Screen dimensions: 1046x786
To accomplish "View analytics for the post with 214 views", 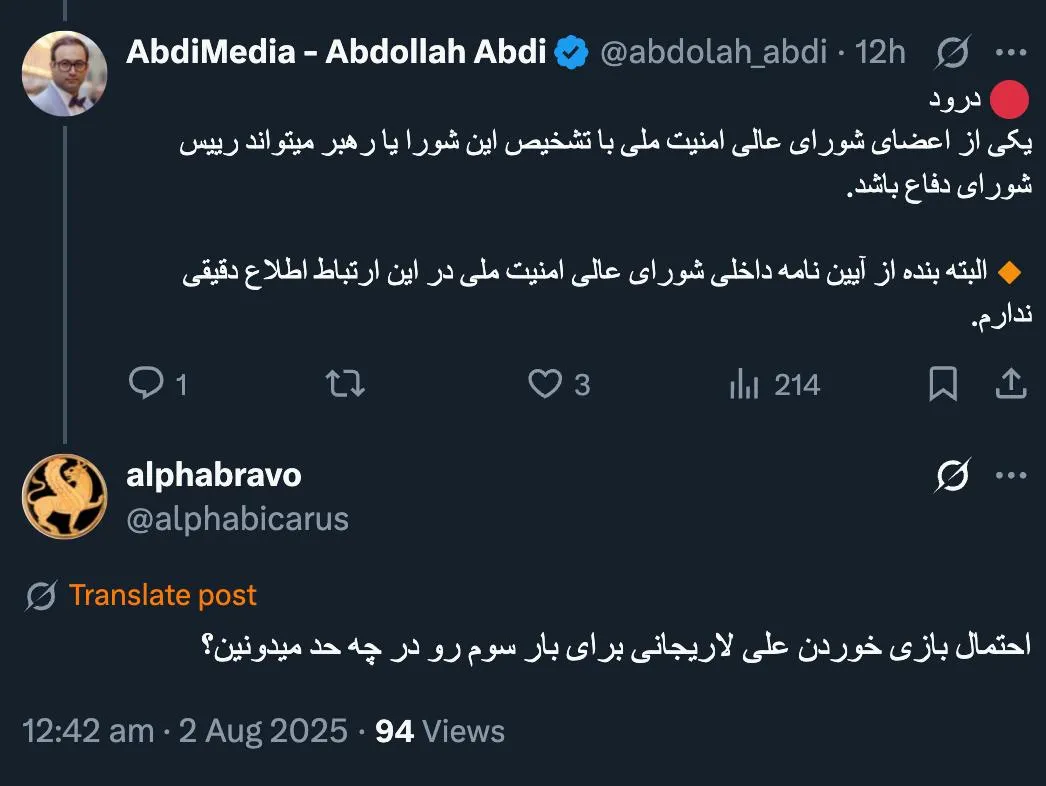I will click(744, 384).
